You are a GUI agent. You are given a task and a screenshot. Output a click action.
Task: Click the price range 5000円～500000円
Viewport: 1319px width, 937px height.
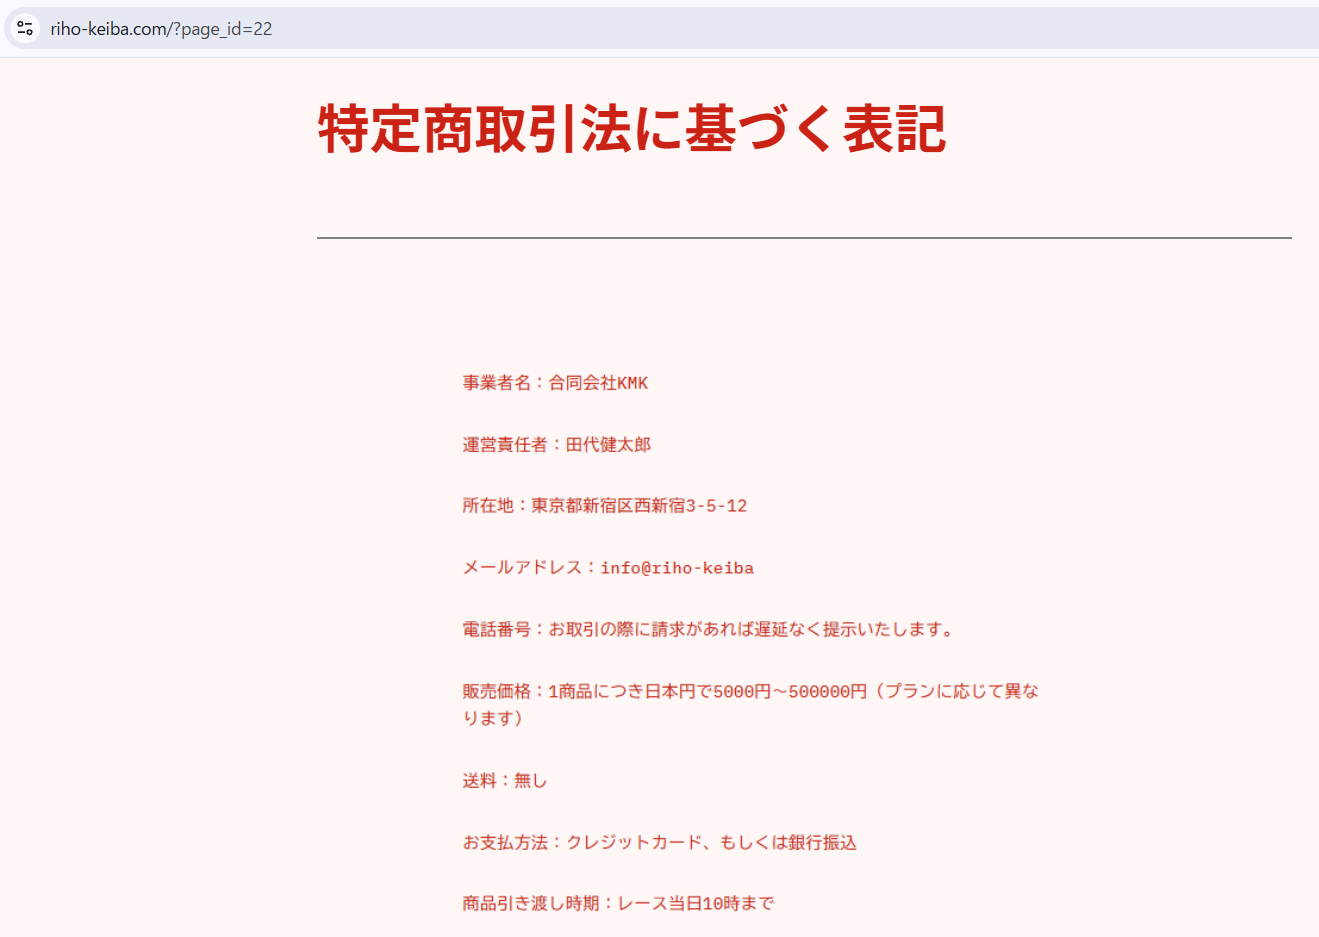point(790,692)
